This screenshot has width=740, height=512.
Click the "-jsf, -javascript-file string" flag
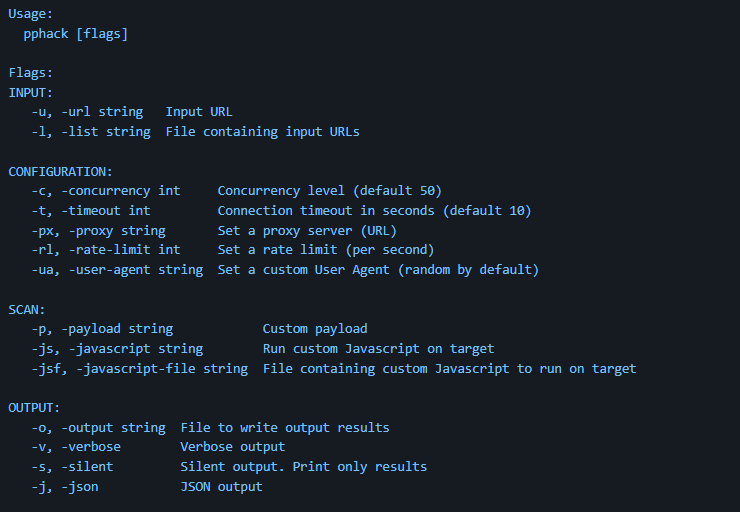(140, 368)
